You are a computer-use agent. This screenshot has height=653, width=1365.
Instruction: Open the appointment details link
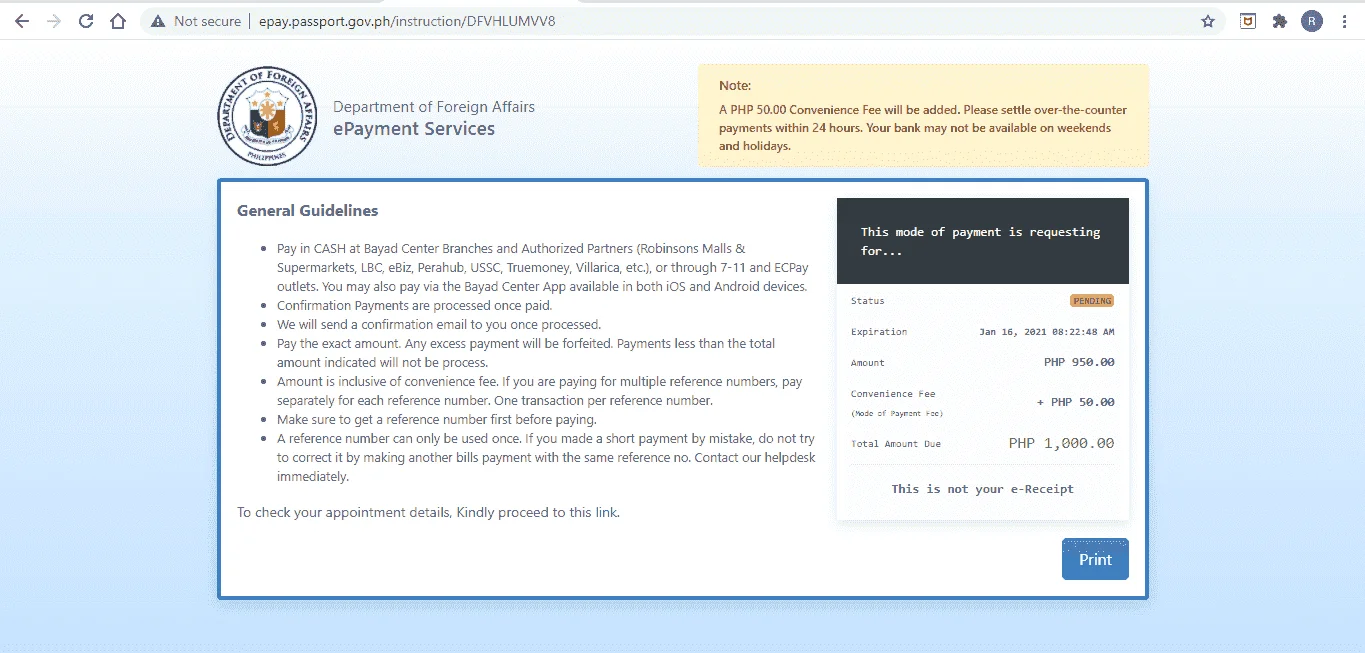pos(606,513)
